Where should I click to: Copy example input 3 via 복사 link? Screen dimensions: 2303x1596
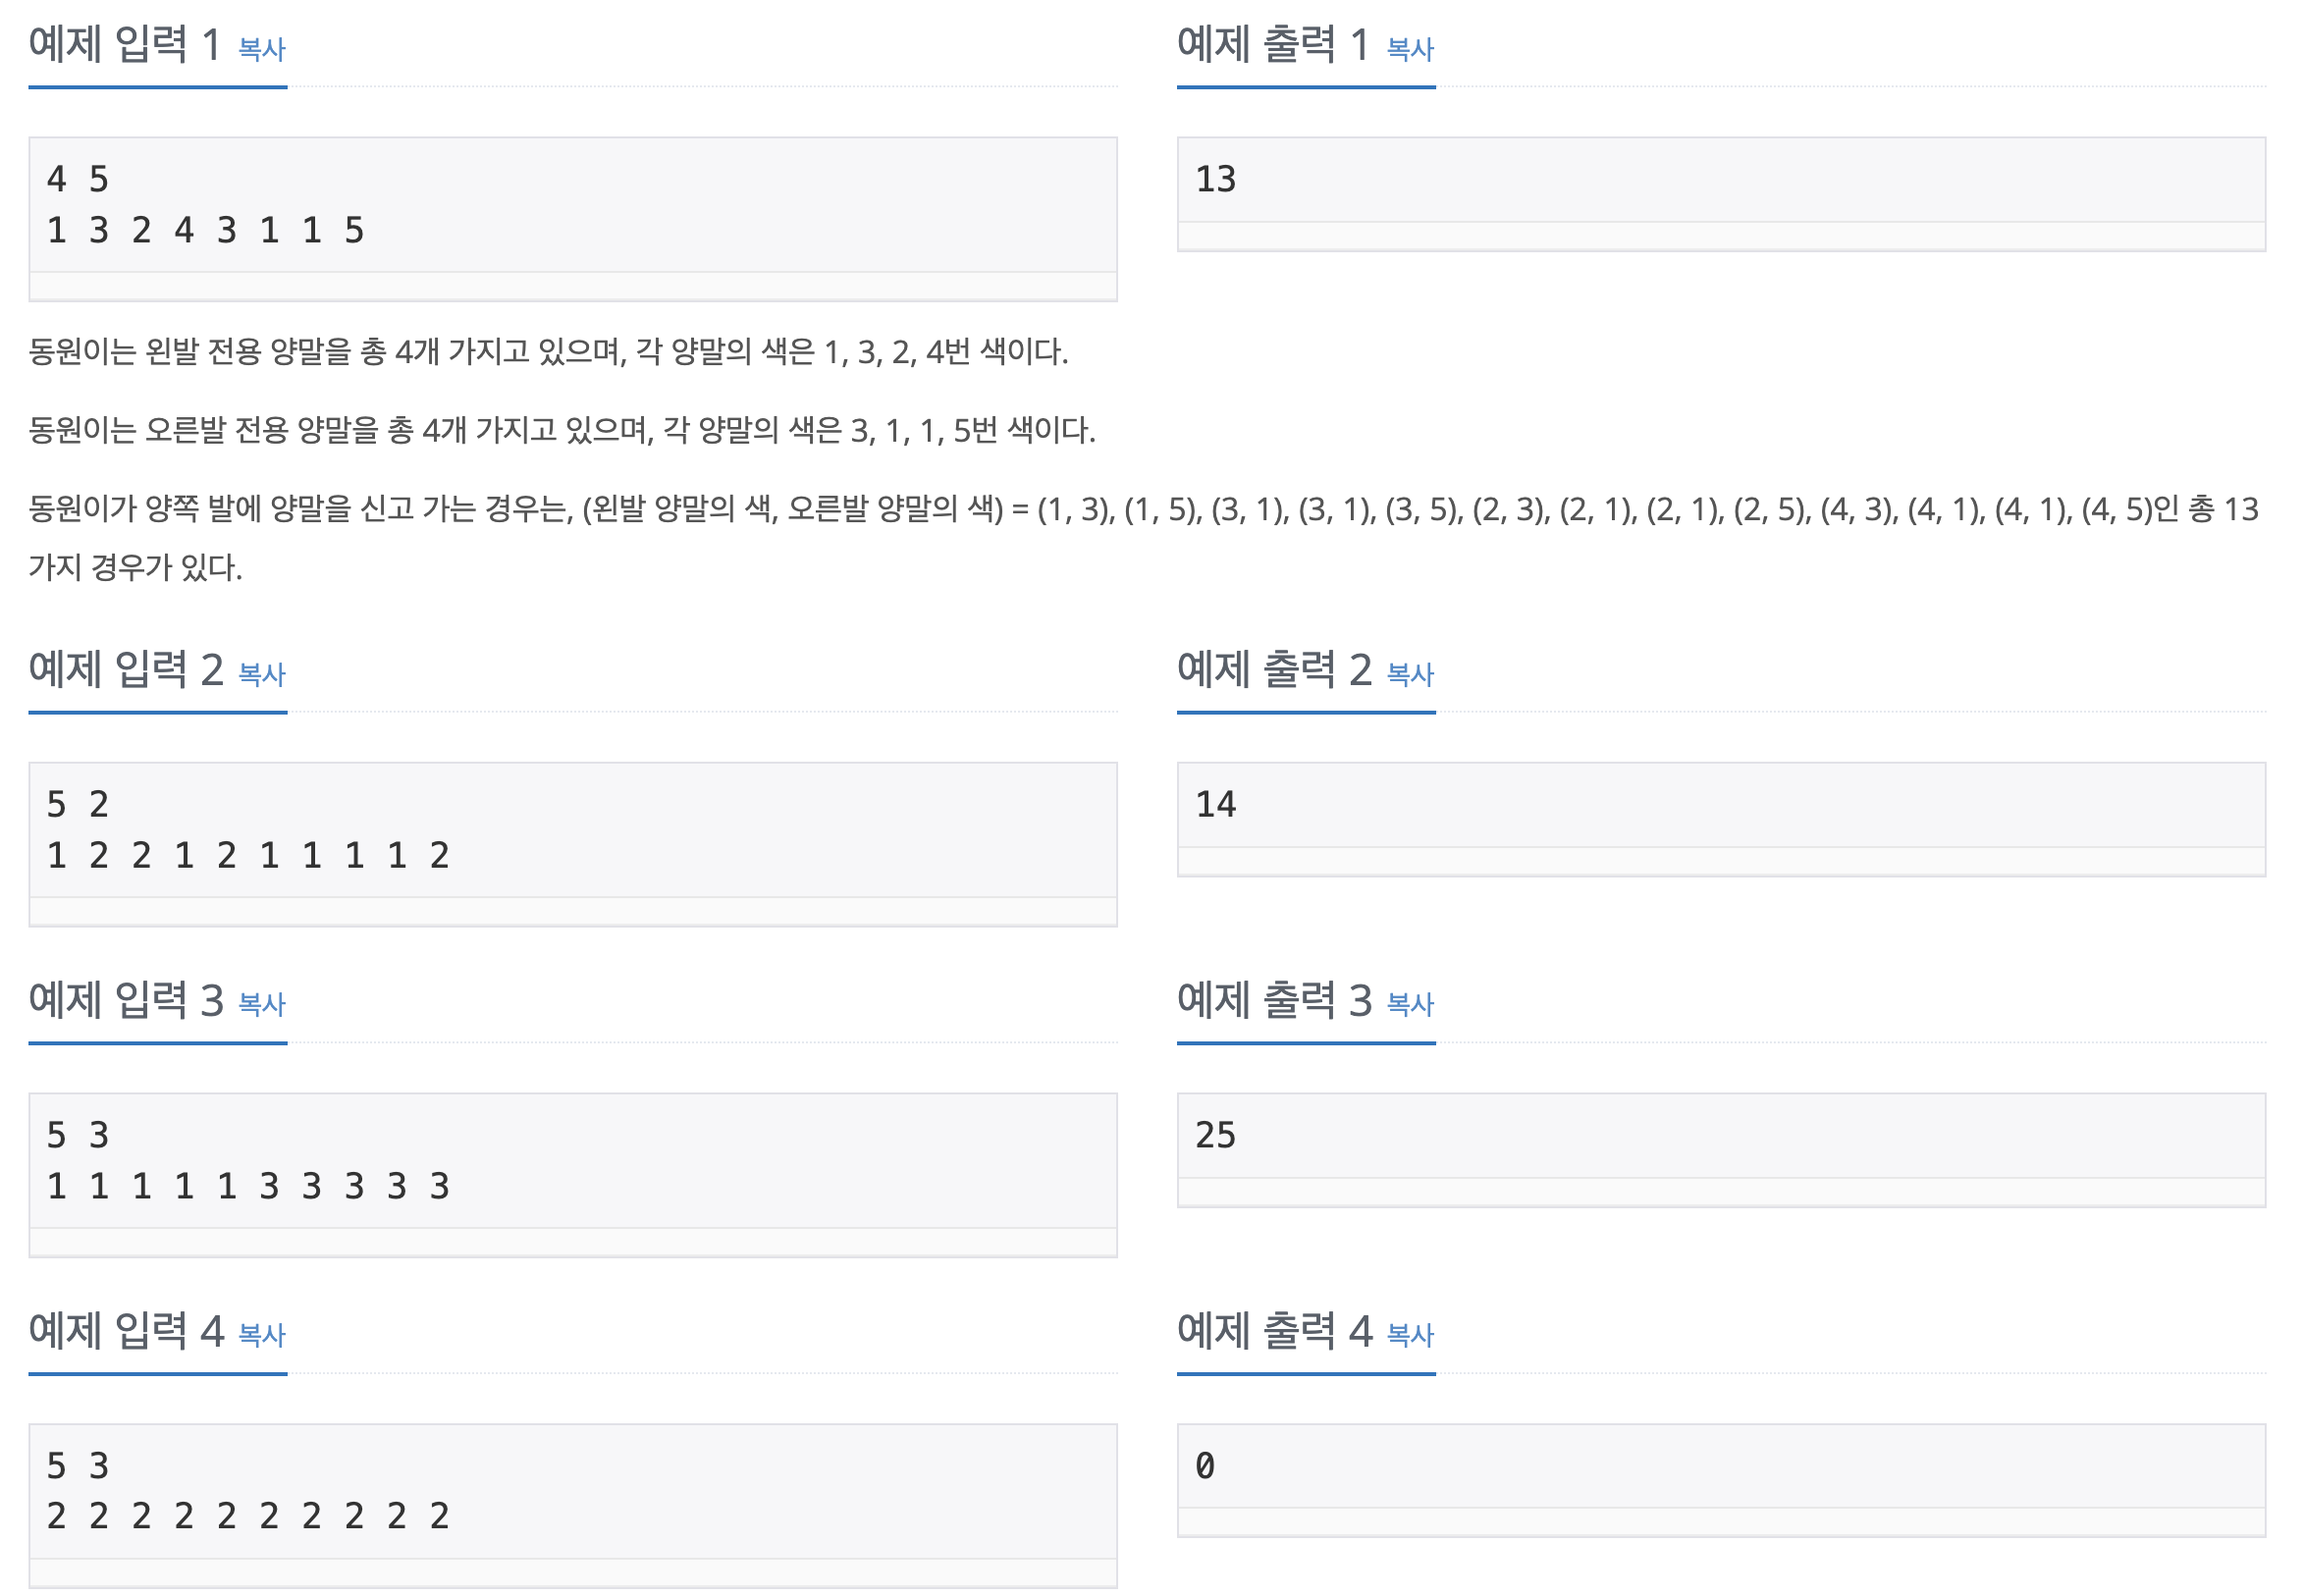click(x=262, y=1004)
